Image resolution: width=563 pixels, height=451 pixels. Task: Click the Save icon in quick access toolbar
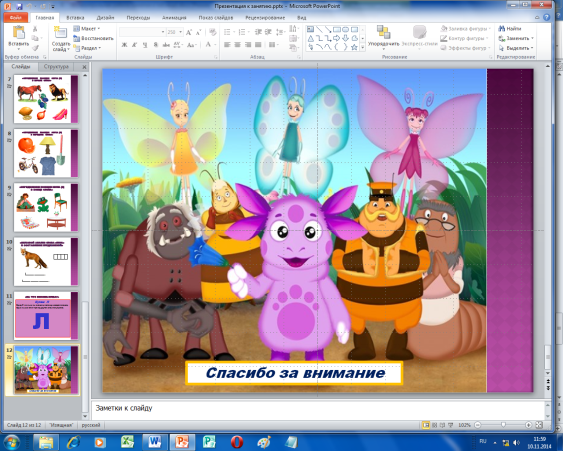[19, 6]
